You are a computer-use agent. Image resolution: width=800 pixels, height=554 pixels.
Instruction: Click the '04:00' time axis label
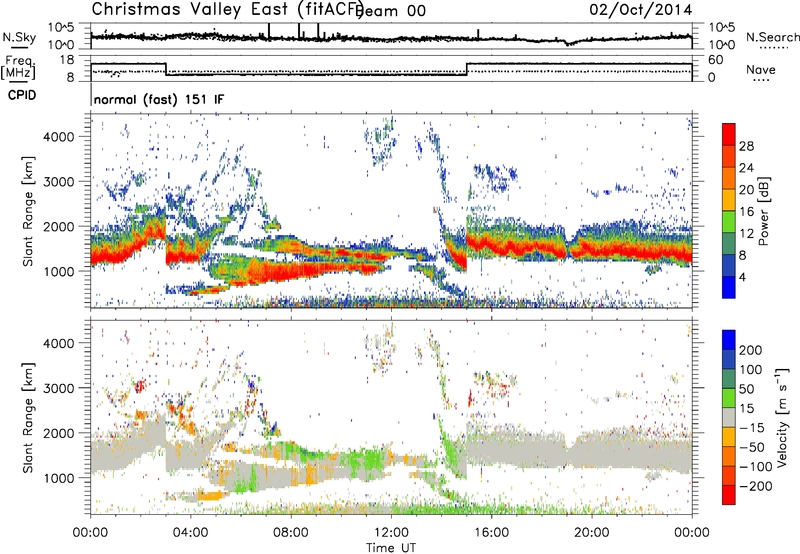point(191,533)
